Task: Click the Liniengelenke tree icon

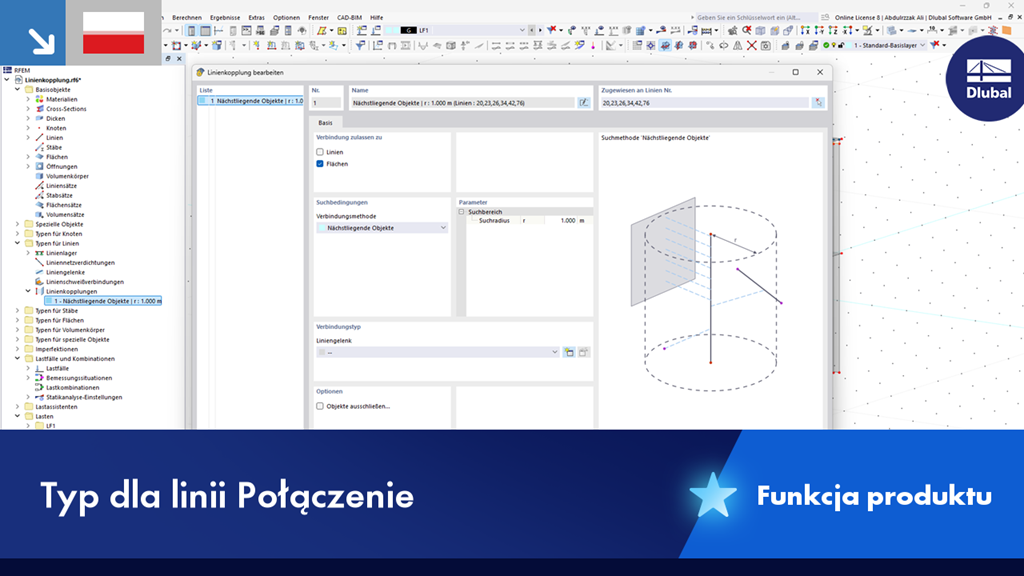Action: tap(39, 272)
